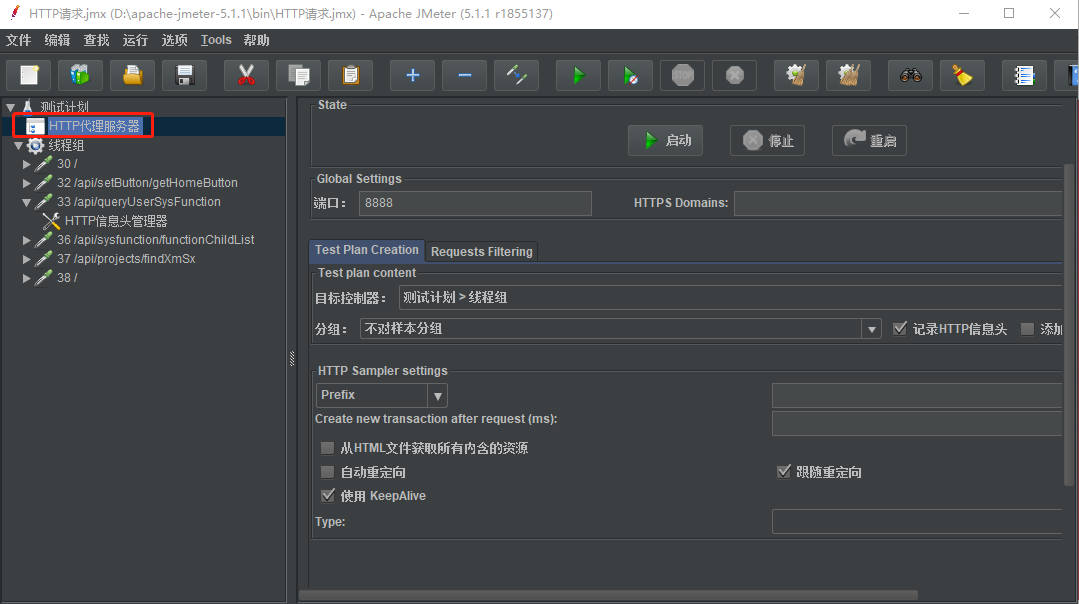Click the Toggle enable/disable toolbar icon
The width and height of the screenshot is (1079, 604).
point(516,75)
